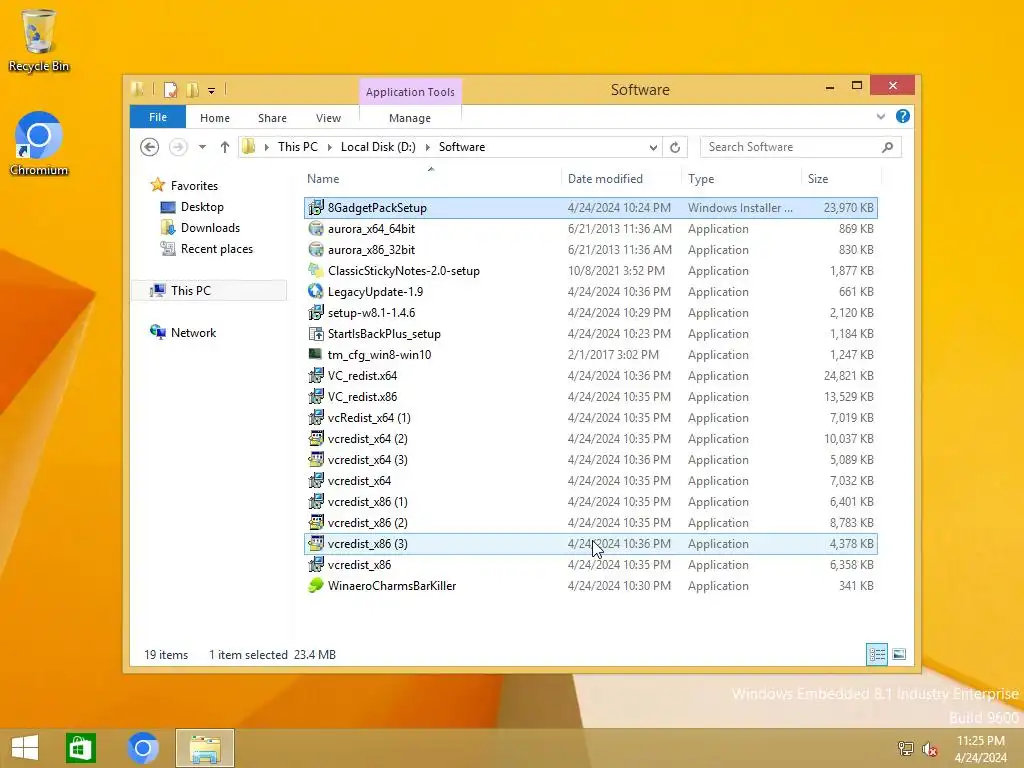Viewport: 1024px width, 768px height.
Task: Click the StartIsBackPlus_setup icon
Action: (x=316, y=334)
